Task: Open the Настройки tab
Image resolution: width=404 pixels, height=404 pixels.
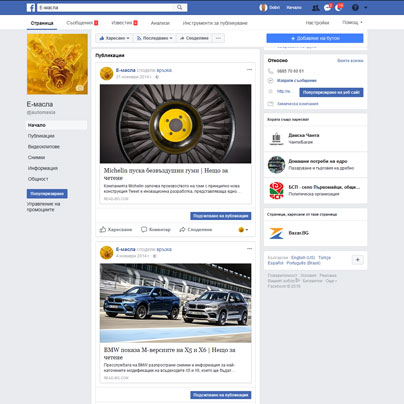Action: pos(317,23)
